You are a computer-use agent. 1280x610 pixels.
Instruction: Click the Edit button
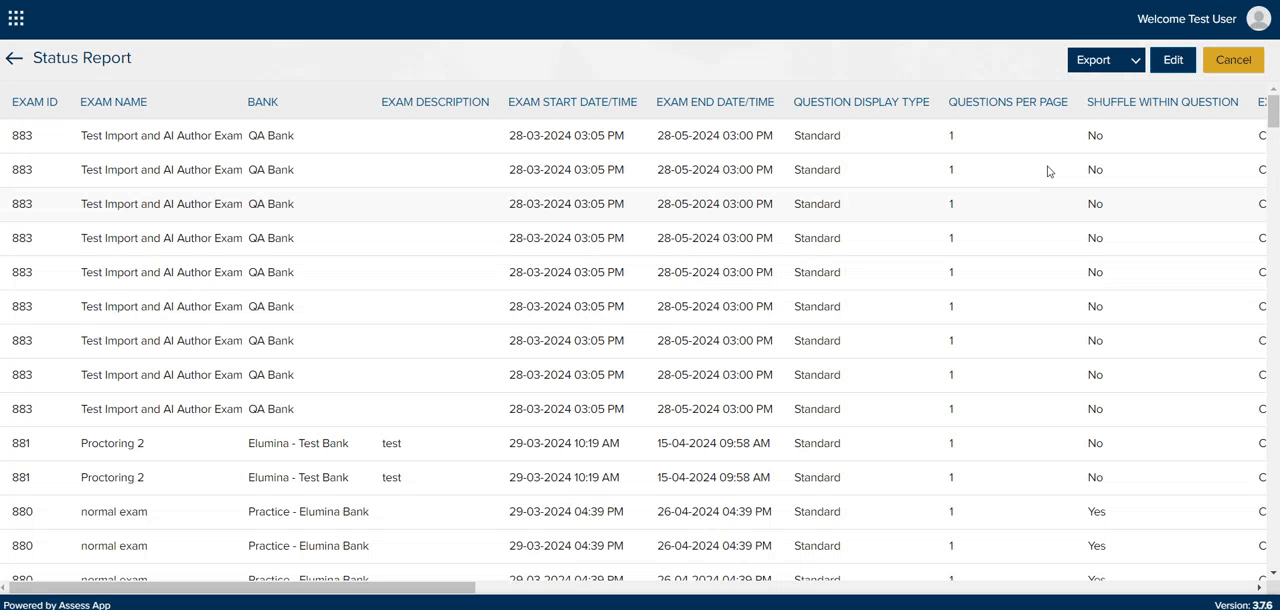[1173, 60]
